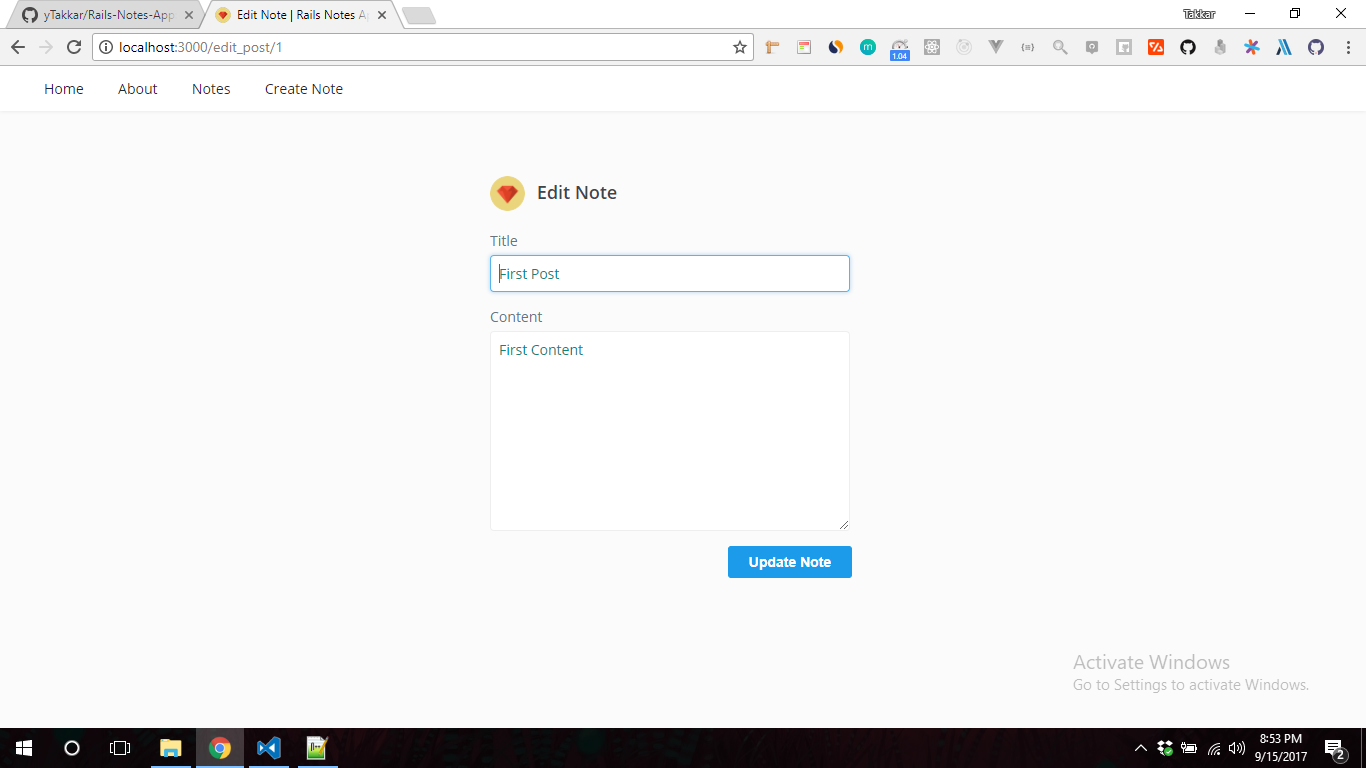Click the browser forward arrow

[46, 47]
